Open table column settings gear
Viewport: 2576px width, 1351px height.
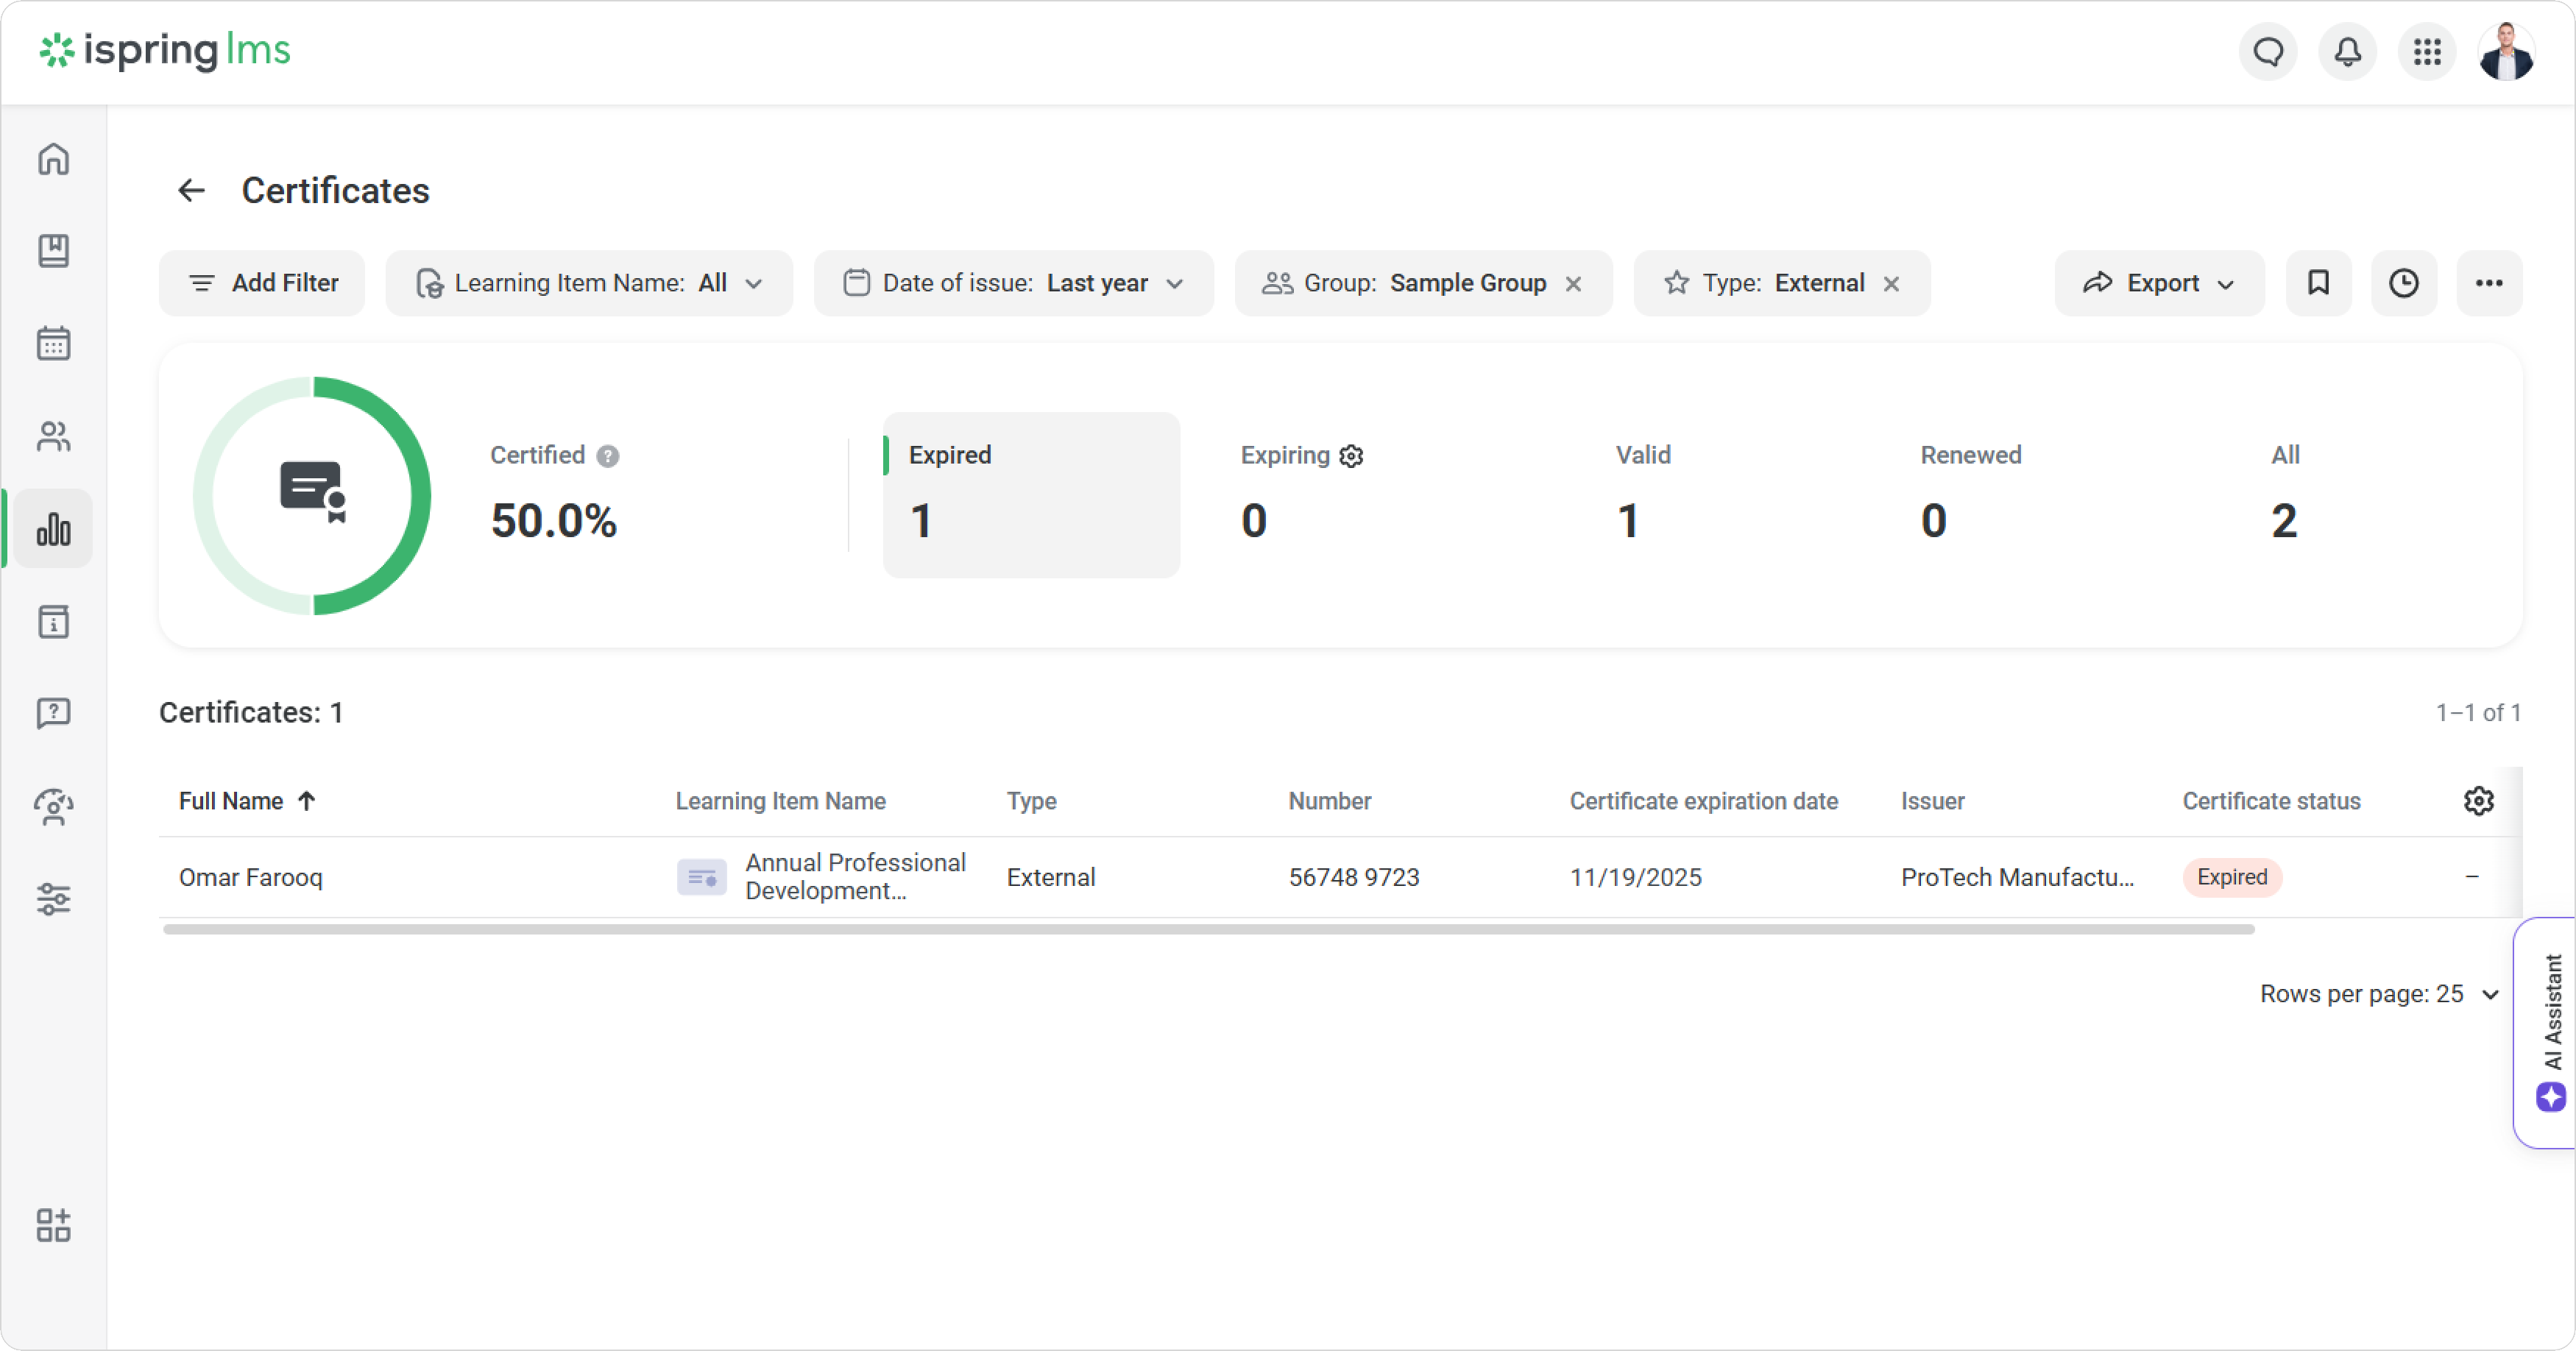click(x=2478, y=801)
